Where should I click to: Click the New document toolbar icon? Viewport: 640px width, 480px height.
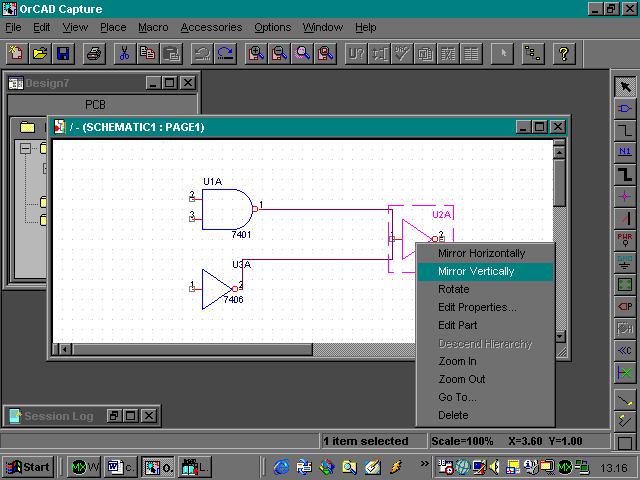tap(17, 53)
